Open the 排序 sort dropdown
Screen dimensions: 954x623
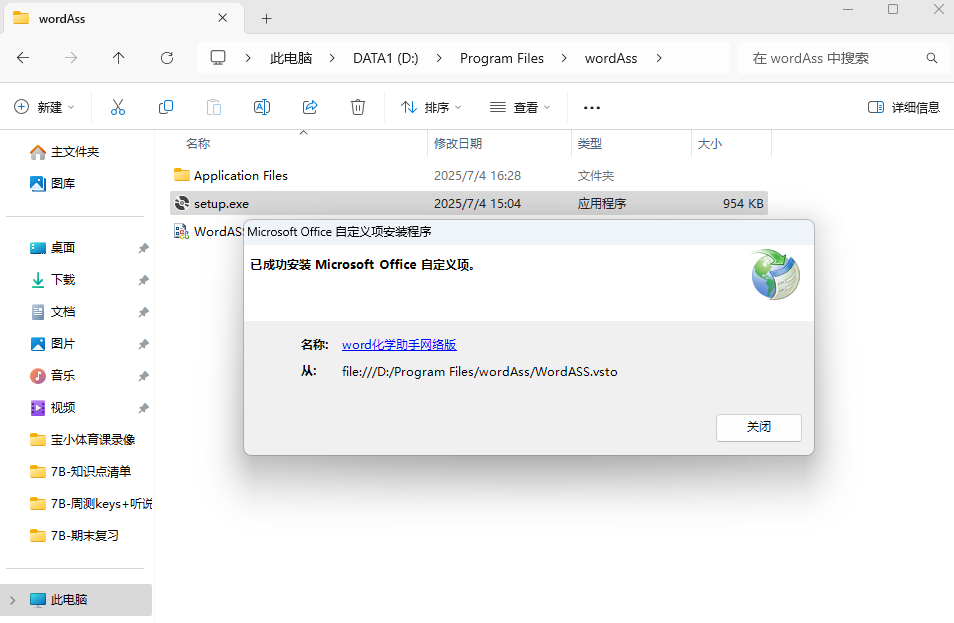click(431, 107)
